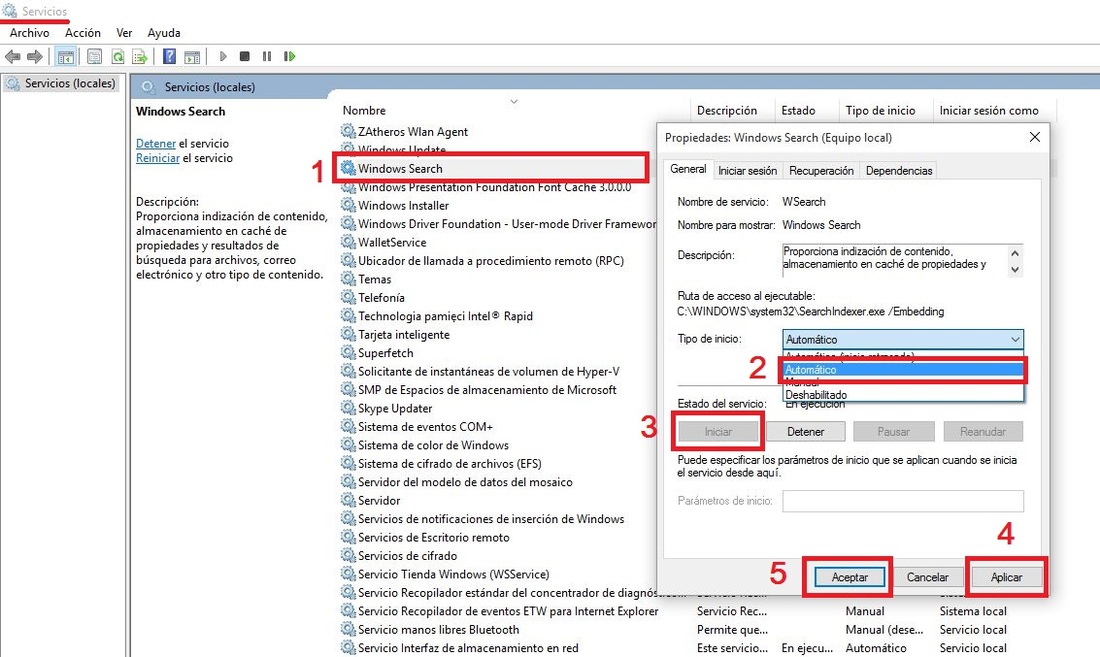Image resolution: width=1100 pixels, height=657 pixels.
Task: Click the gear icon beside Servicio manos libres Bluetooth
Action: (x=348, y=630)
